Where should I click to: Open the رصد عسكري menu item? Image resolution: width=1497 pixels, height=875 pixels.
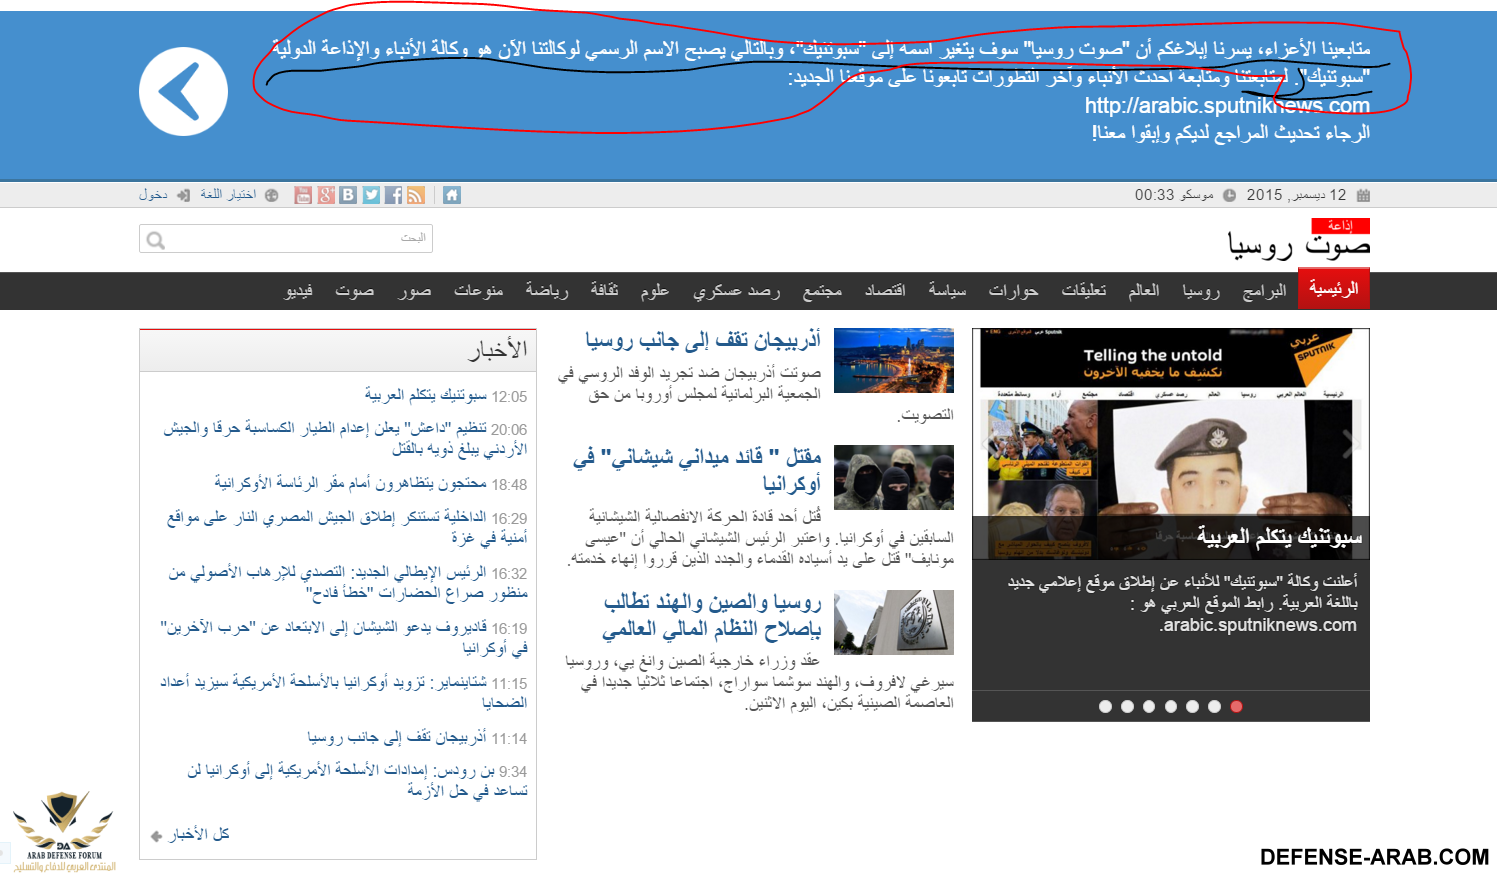pos(736,290)
